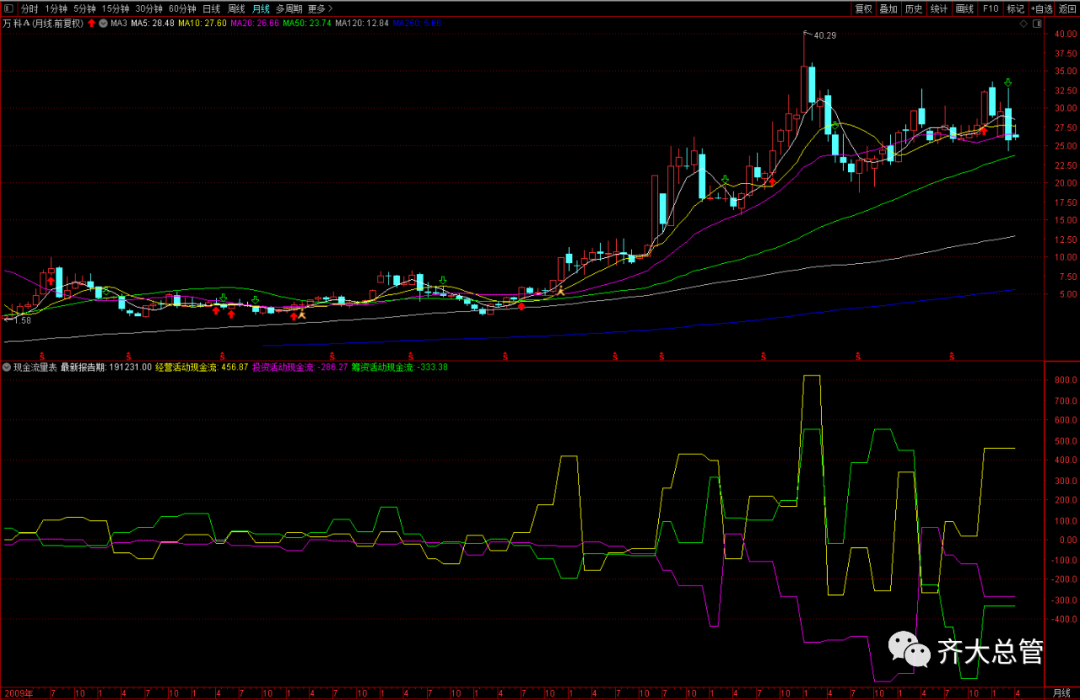This screenshot has width=1080, height=700.
Task: Select the 60分钟 period tab
Action: (183, 8)
